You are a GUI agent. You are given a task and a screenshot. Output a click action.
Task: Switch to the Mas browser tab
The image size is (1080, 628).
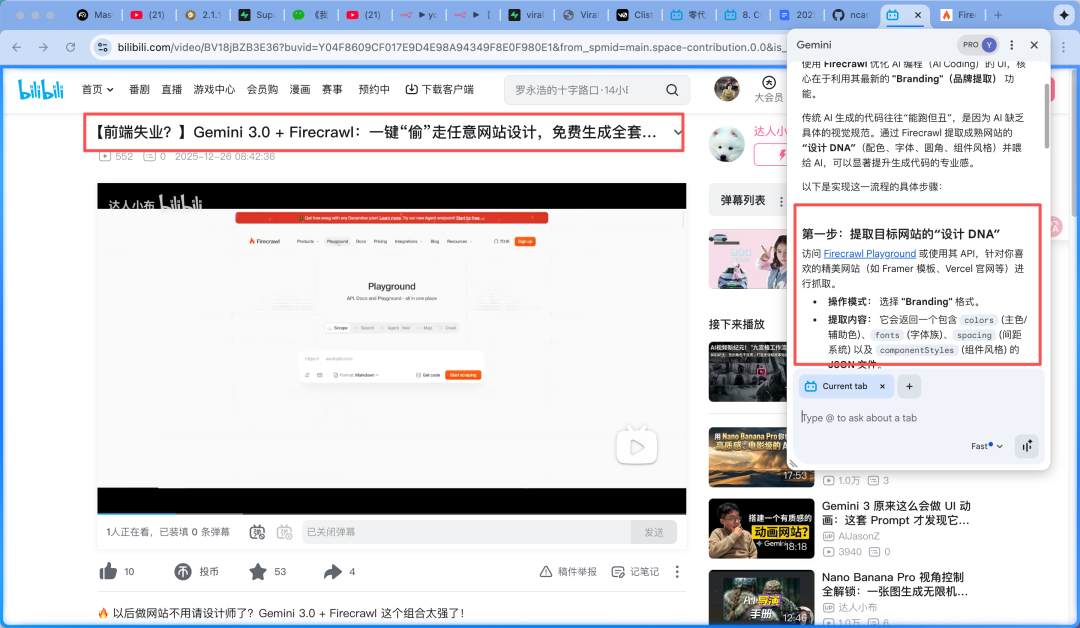[x=95, y=14]
